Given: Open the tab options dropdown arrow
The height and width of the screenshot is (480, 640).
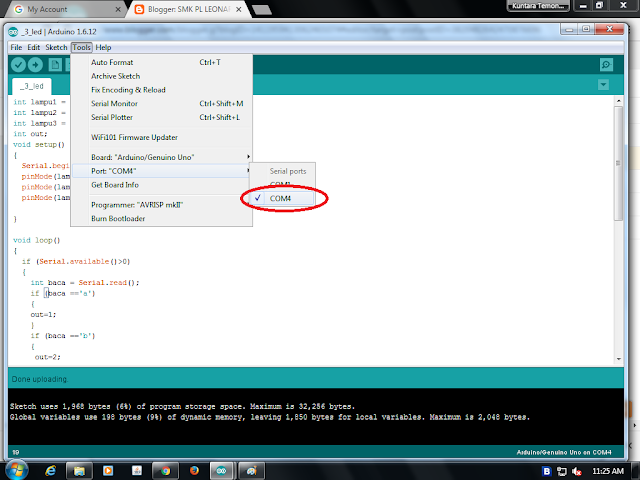Looking at the screenshot, I should (x=603, y=85).
